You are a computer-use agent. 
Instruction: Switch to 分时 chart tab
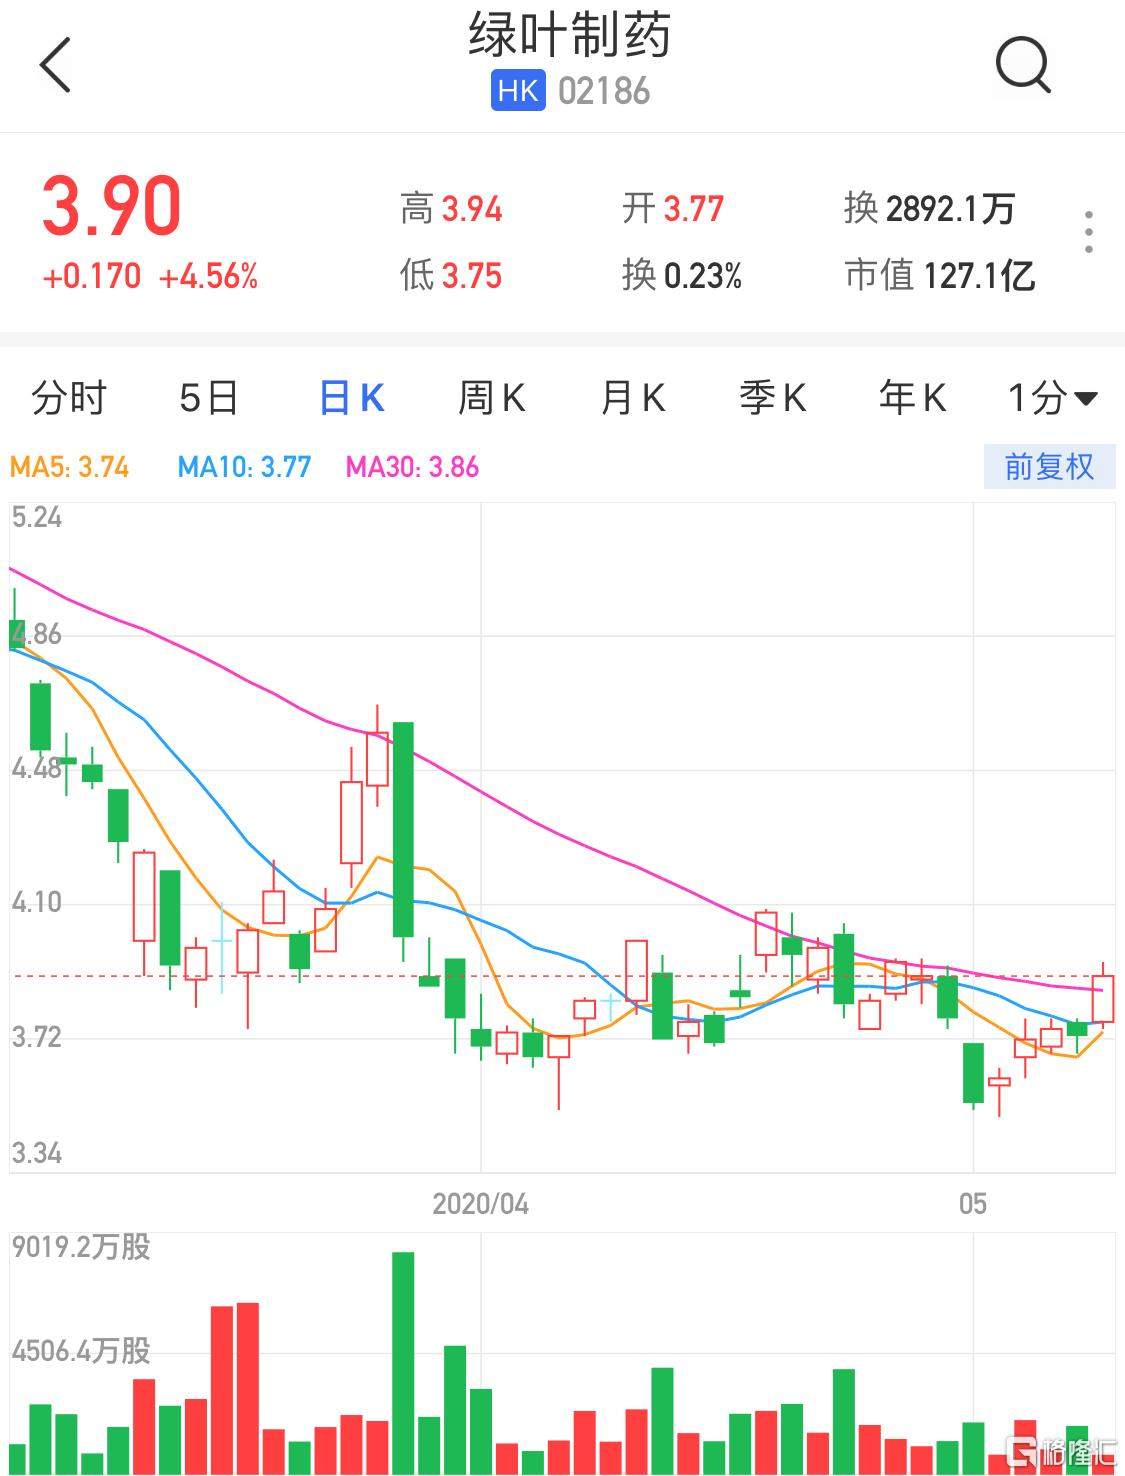[68, 398]
